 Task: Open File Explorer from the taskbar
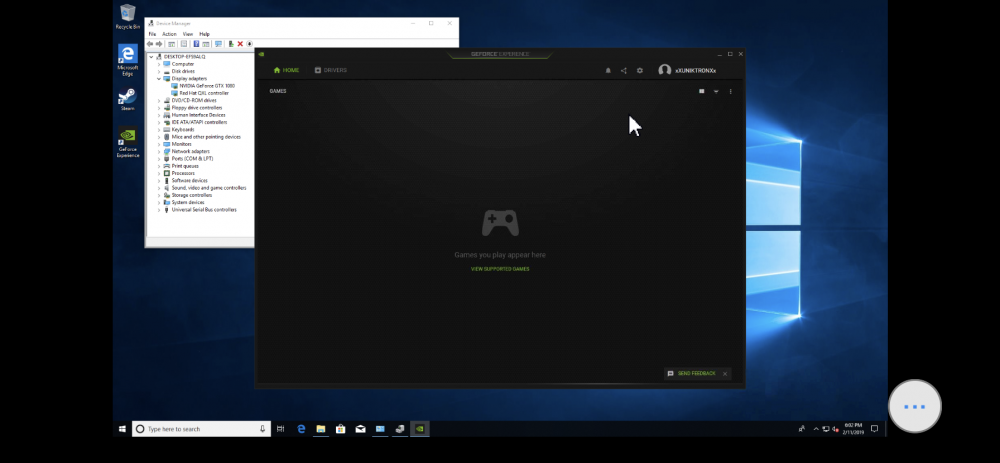[x=321, y=429]
